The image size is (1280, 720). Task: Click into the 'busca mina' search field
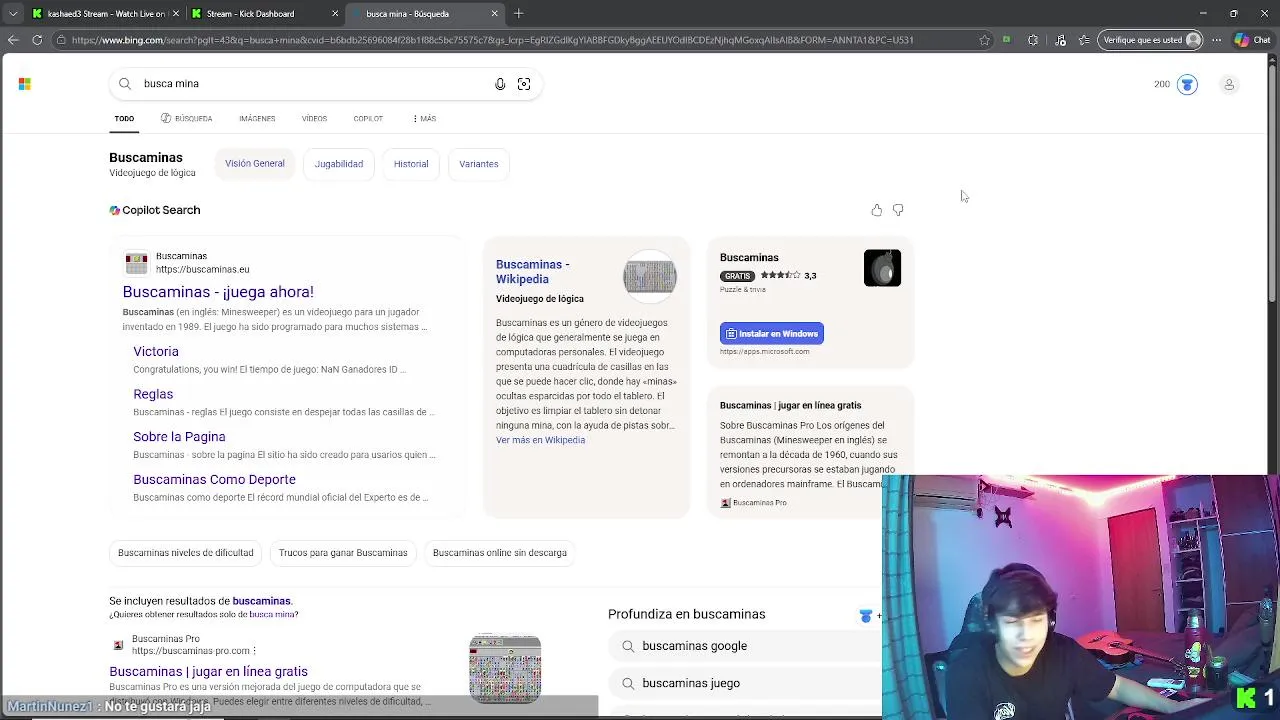click(x=310, y=84)
